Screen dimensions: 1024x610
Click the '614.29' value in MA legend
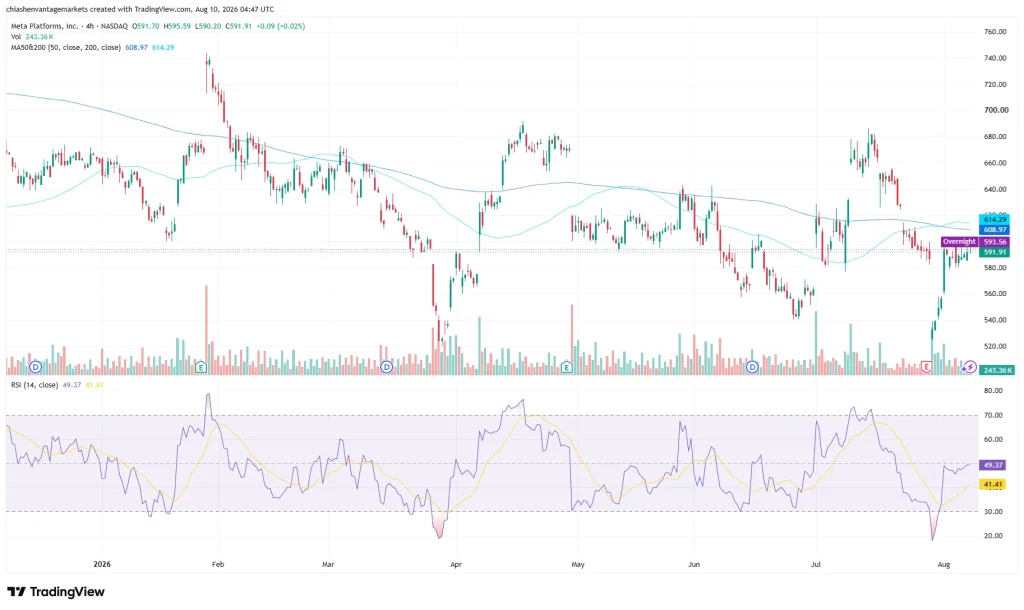tap(163, 48)
